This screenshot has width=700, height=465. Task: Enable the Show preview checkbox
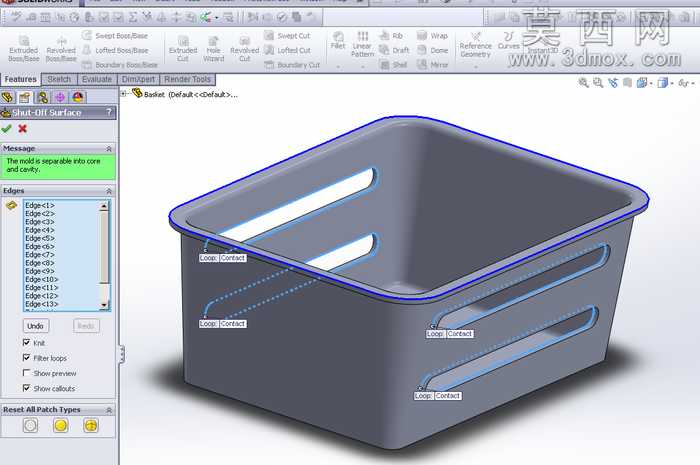pos(26,373)
